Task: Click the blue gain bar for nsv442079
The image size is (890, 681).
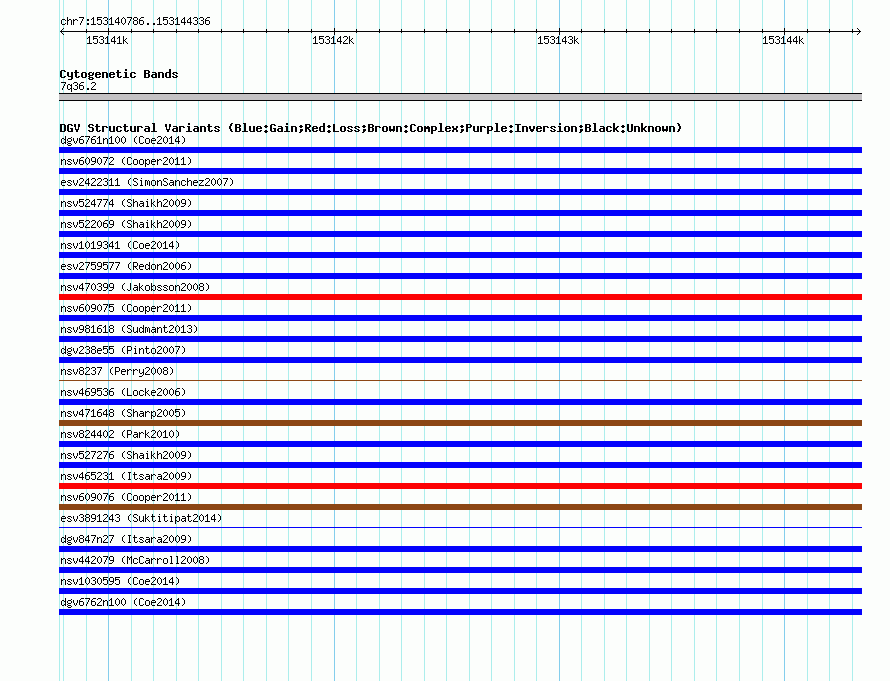Action: [x=460, y=570]
